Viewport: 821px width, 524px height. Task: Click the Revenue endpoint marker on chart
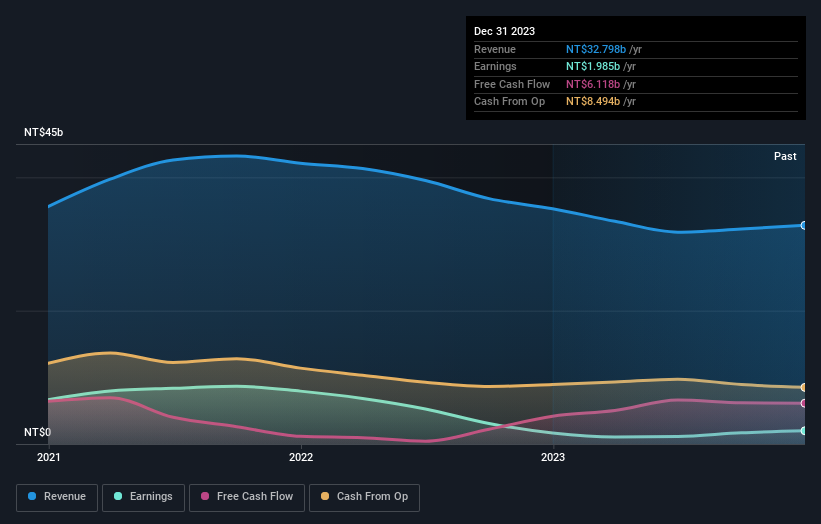coord(804,226)
